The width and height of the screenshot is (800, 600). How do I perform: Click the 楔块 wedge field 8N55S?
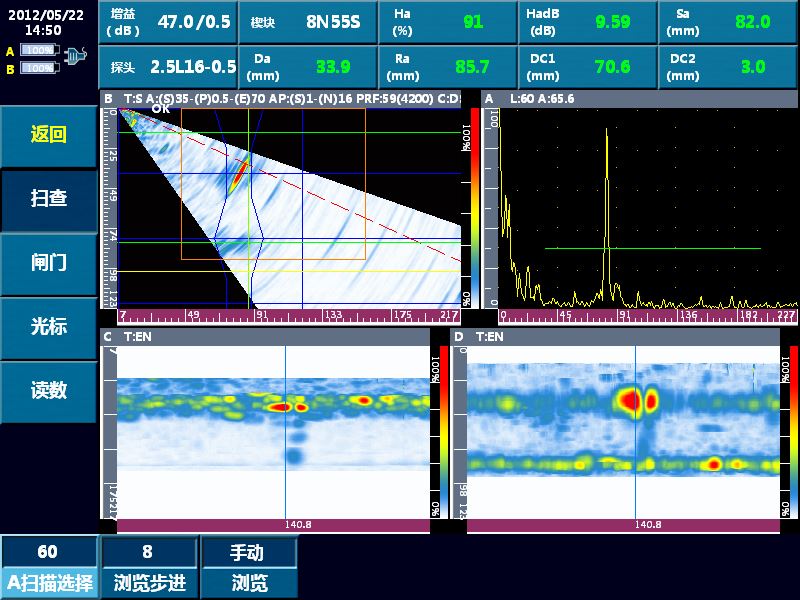[308, 22]
